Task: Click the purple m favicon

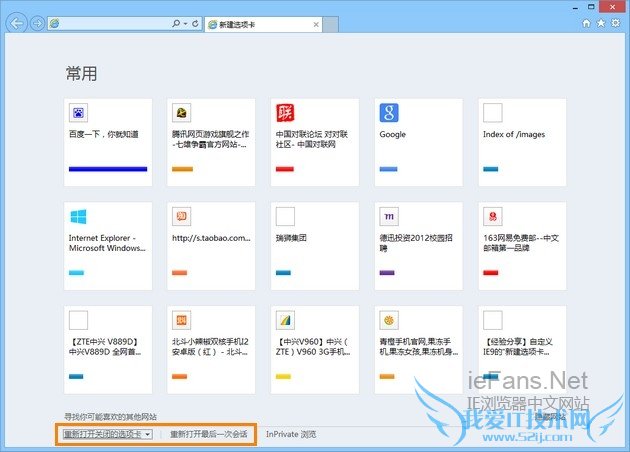Action: tap(389, 217)
